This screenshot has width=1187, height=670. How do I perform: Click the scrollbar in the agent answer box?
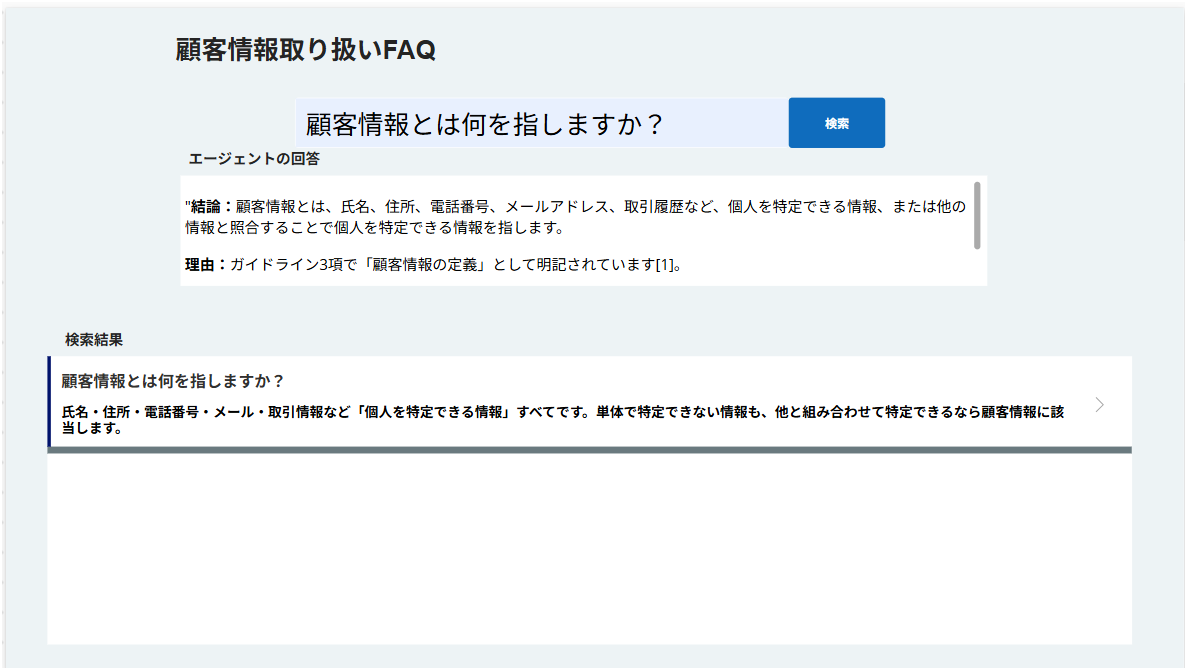click(x=977, y=216)
